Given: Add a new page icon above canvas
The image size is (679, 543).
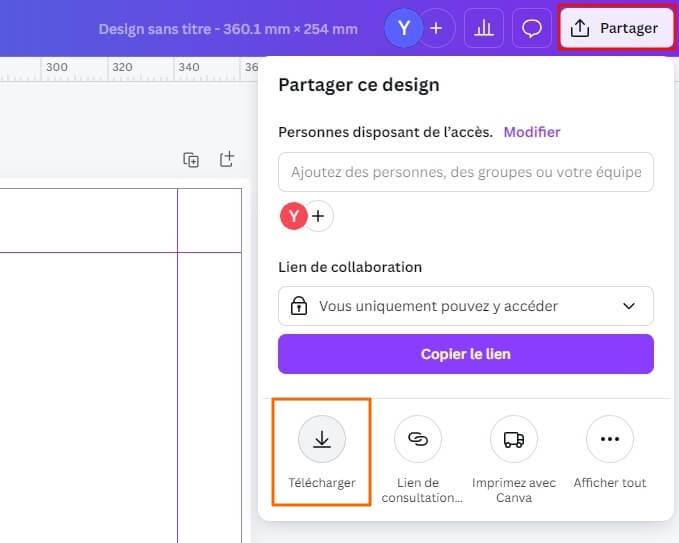Looking at the screenshot, I should point(226,159).
